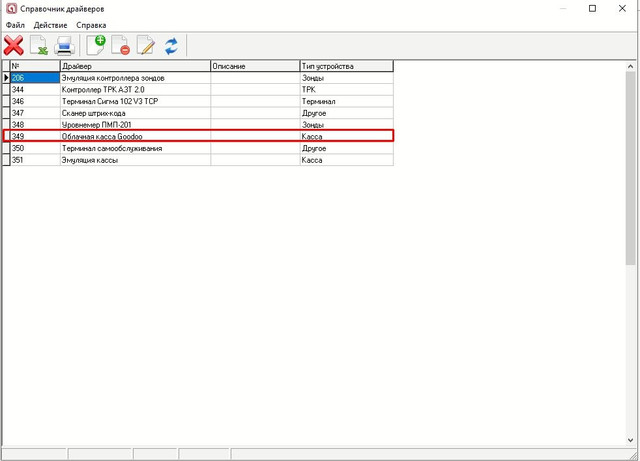The height and width of the screenshot is (461, 640).
Task: Select row selector of row 350
Action: pyautogui.click(x=6, y=148)
